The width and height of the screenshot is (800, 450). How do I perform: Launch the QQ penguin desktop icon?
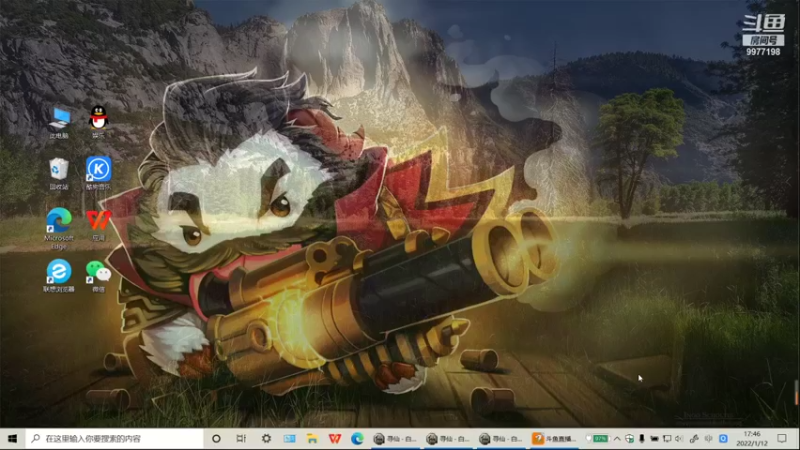tap(98, 122)
